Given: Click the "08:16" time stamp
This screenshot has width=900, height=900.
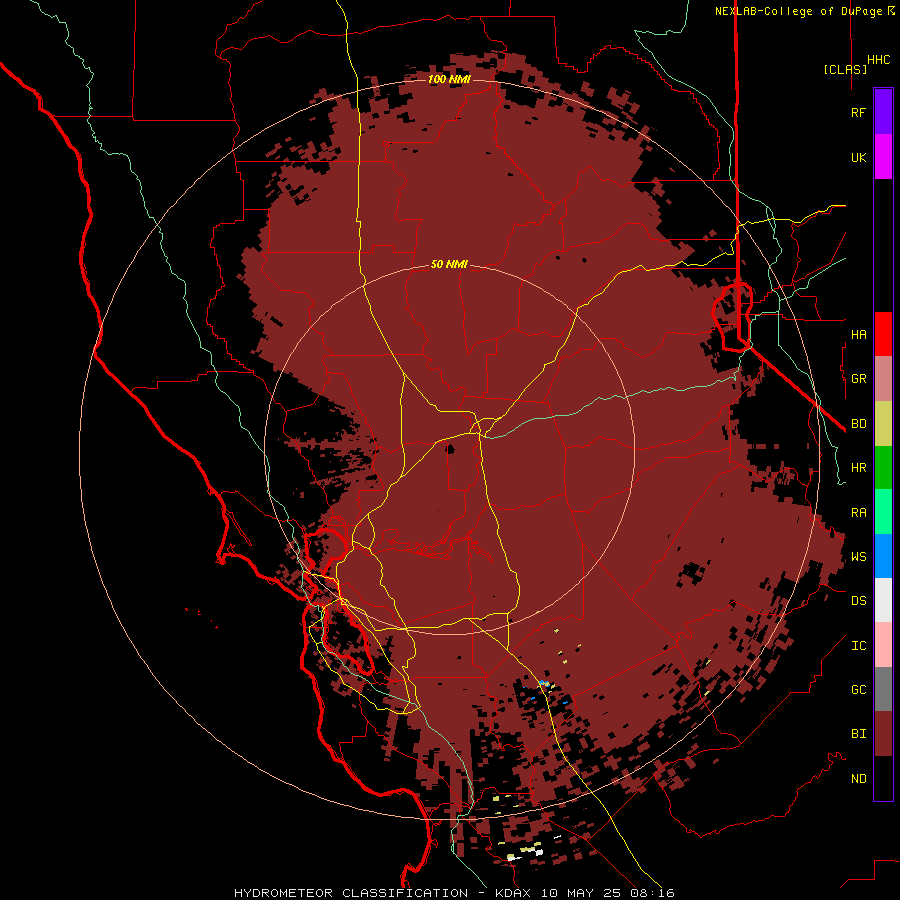Looking at the screenshot, I should point(655,893).
